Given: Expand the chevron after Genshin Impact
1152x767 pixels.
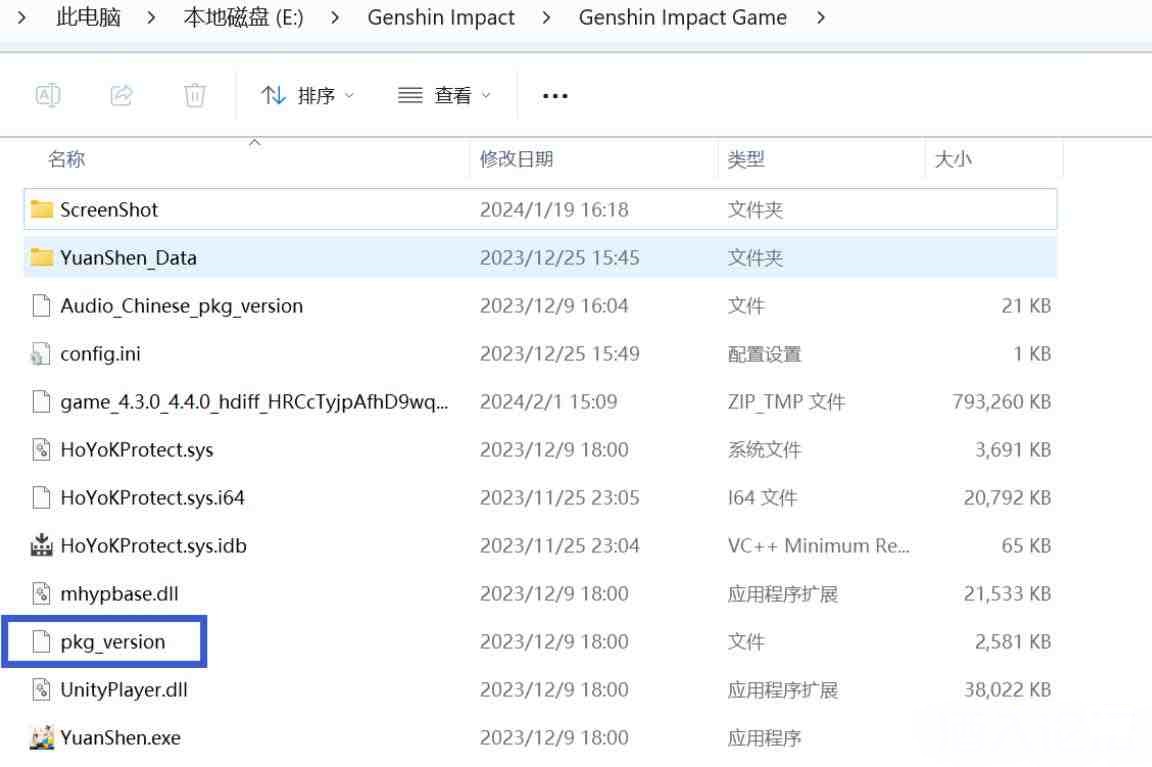Looking at the screenshot, I should (546, 17).
